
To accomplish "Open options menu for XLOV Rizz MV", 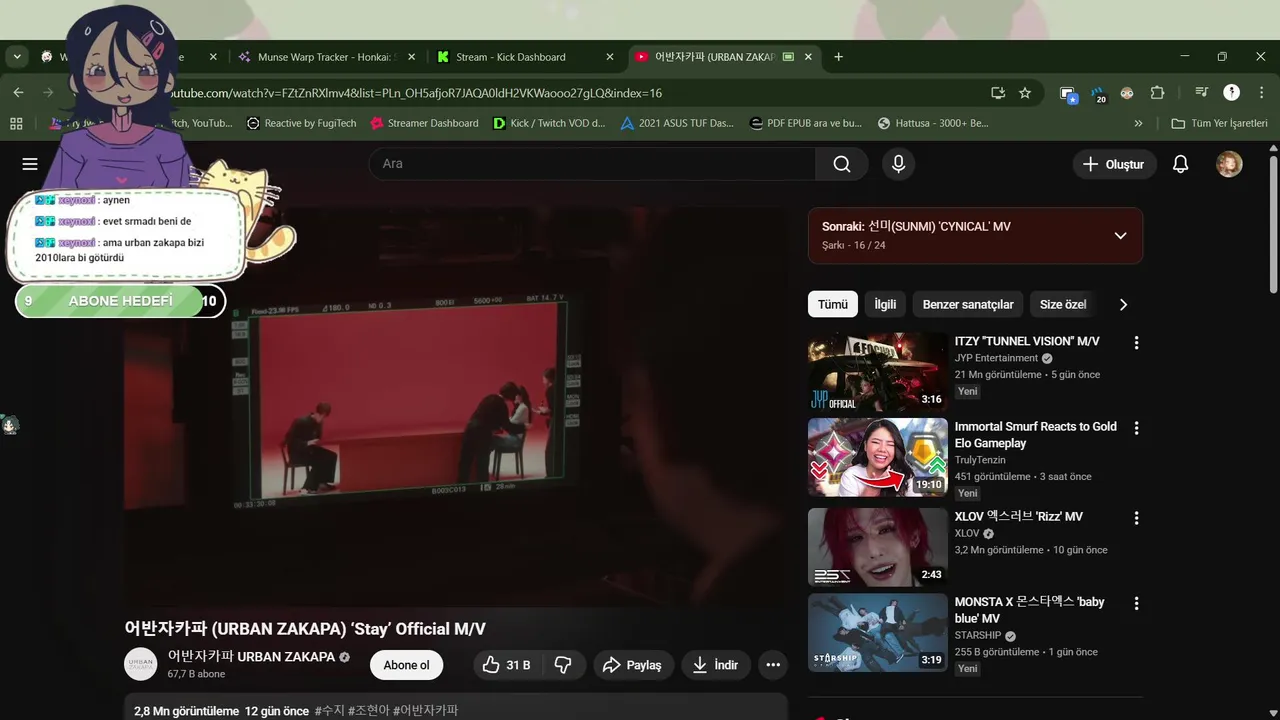I will point(1136,518).
